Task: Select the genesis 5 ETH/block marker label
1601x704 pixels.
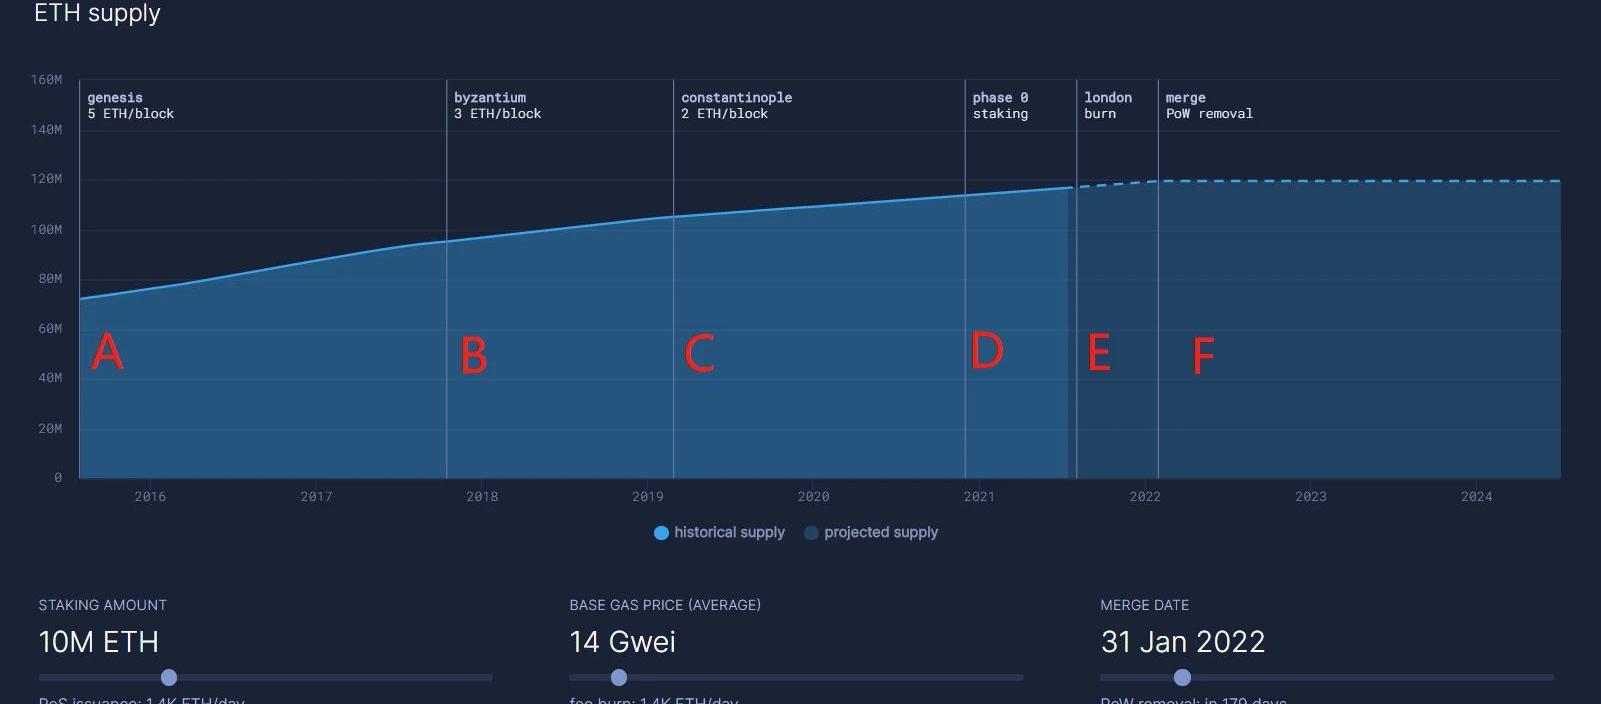Action: (130, 106)
